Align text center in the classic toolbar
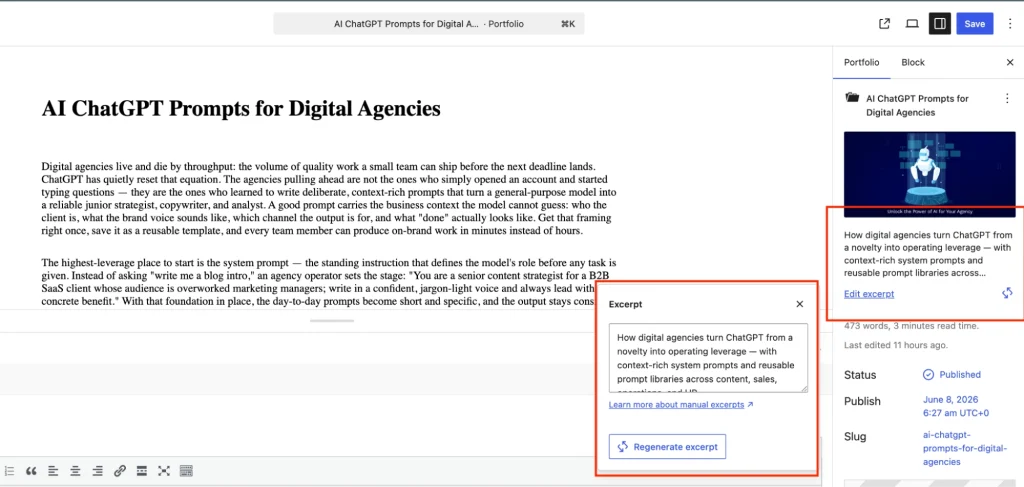1024x487 pixels. coord(76,471)
